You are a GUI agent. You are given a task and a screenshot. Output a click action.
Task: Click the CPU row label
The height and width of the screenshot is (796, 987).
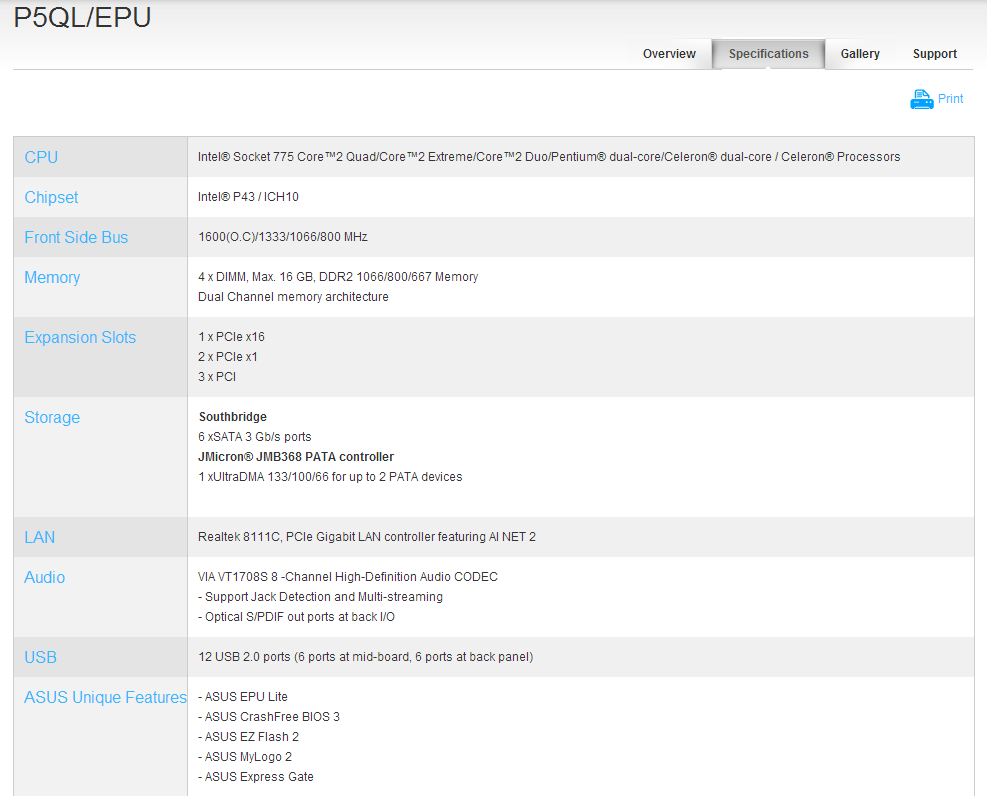click(41, 157)
